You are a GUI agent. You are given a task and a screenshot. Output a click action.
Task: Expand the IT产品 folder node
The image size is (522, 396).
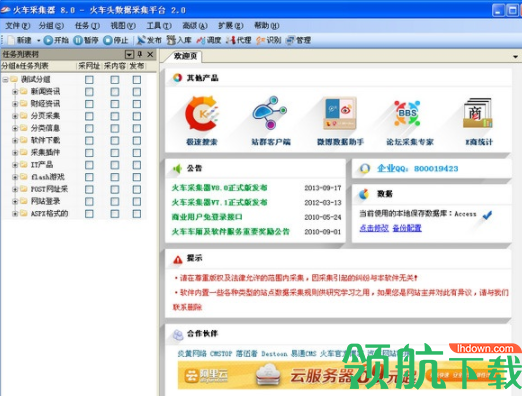[x=15, y=165]
